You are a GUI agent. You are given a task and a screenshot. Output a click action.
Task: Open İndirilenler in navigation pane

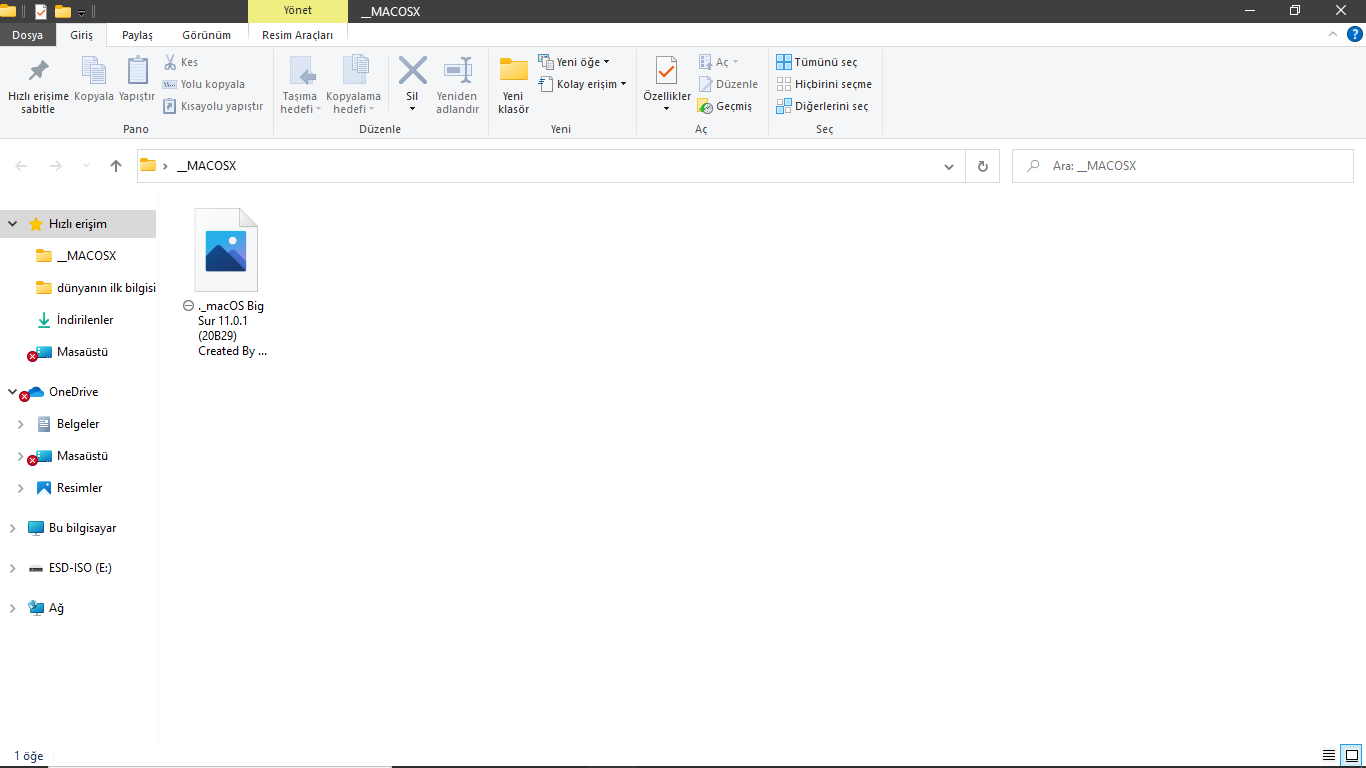pyautogui.click(x=85, y=320)
